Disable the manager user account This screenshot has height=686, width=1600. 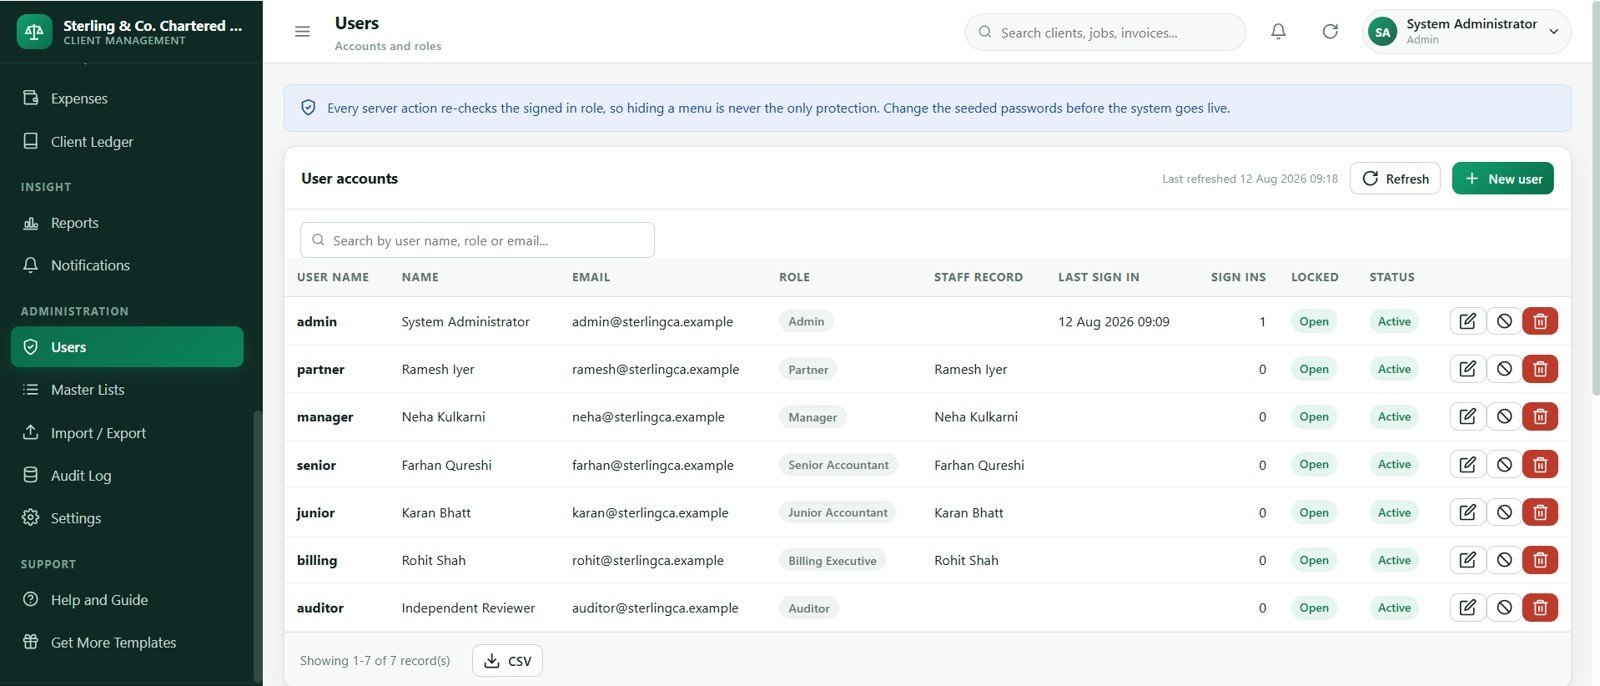click(x=1504, y=417)
